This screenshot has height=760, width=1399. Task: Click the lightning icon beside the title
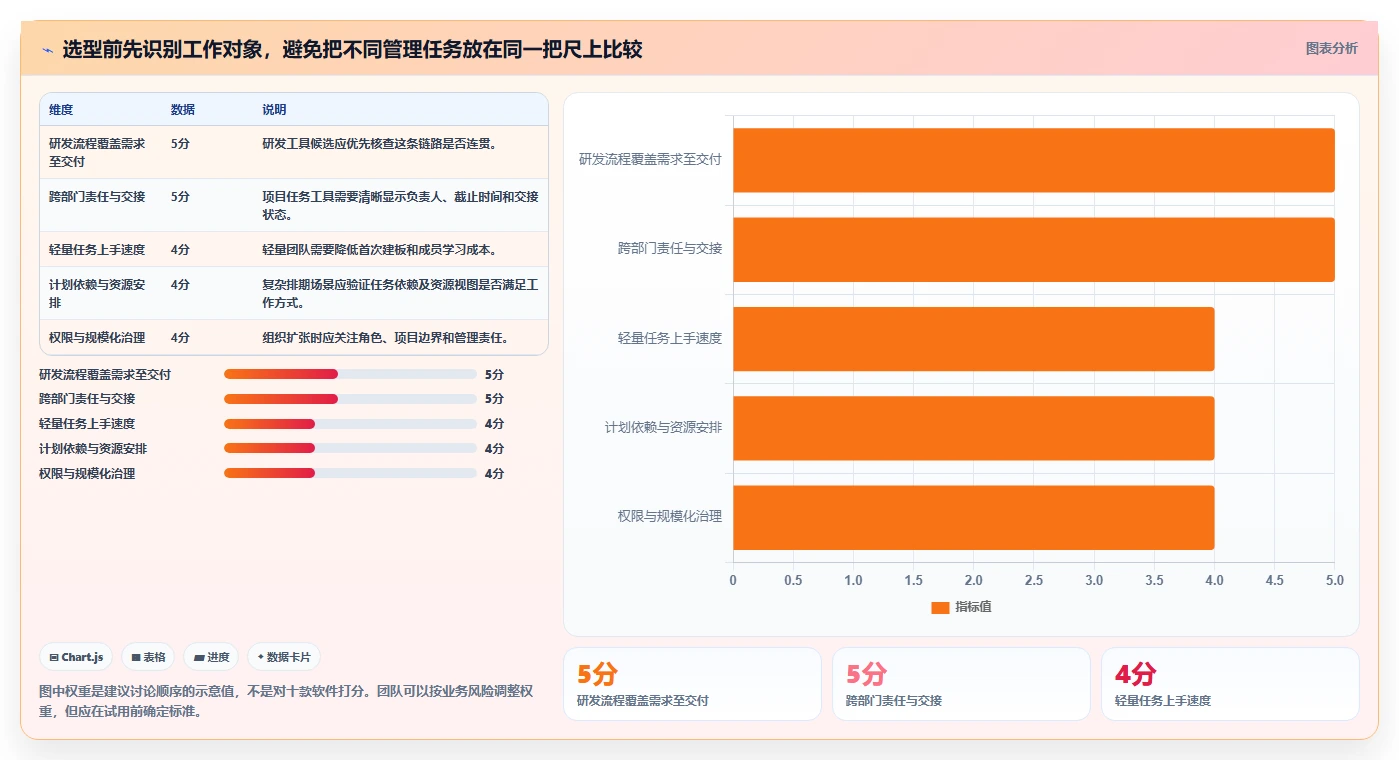click(47, 50)
